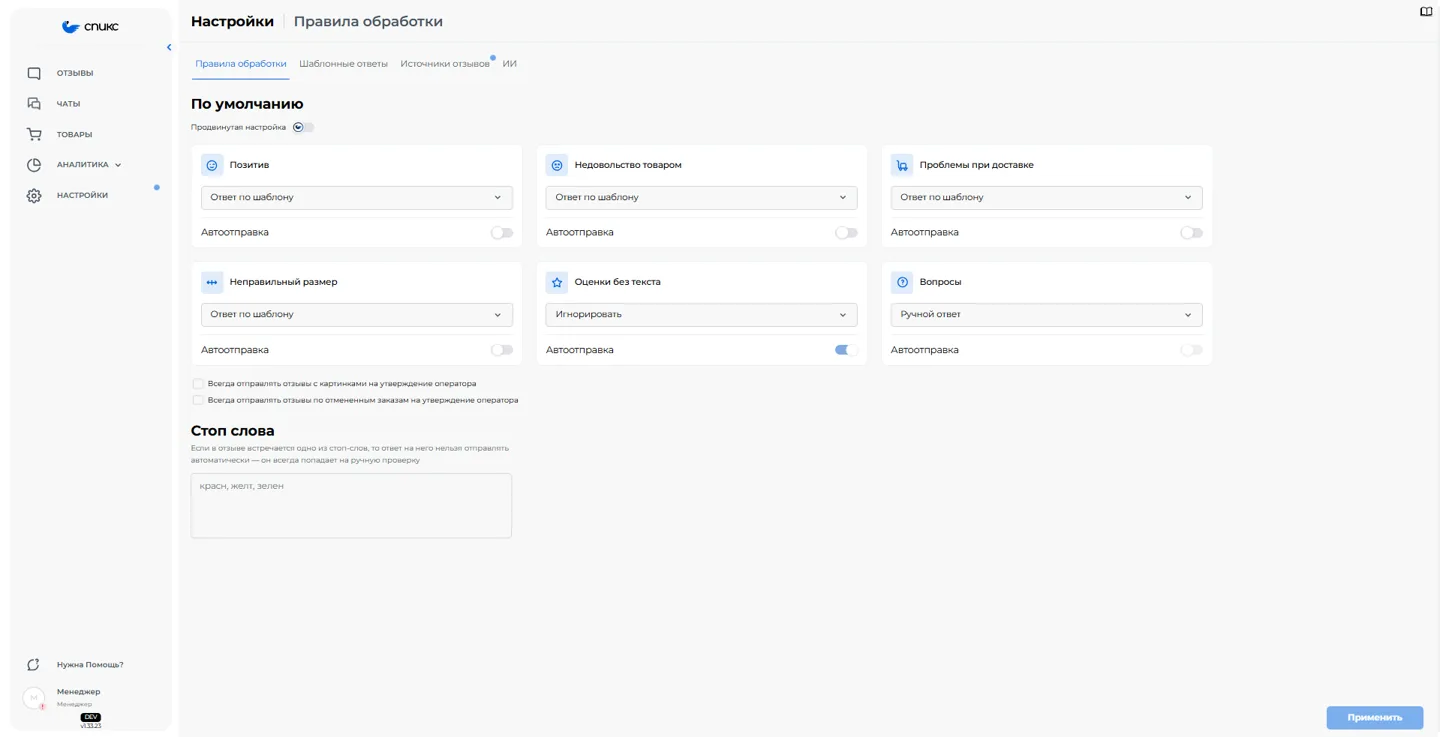Open the Позитив response dropdown
Screen dimensions: 1440x737
[357, 197]
